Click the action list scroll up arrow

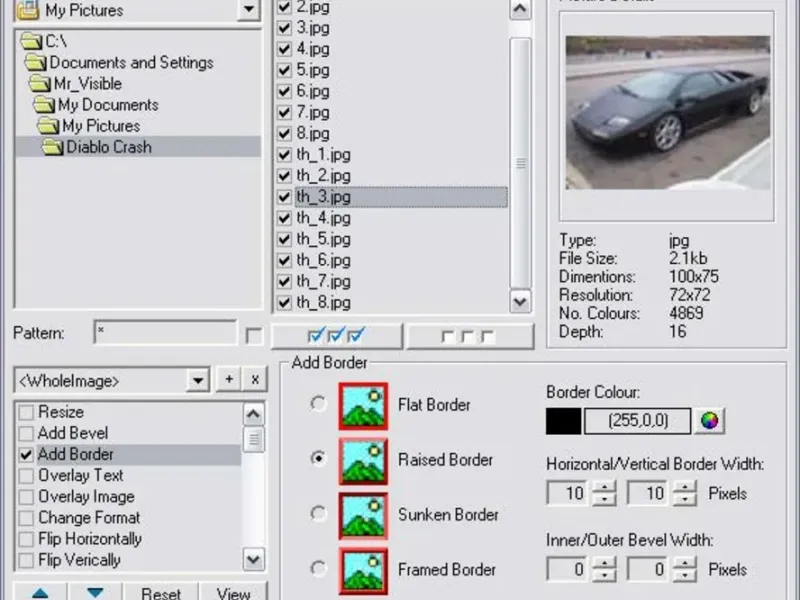pos(254,414)
